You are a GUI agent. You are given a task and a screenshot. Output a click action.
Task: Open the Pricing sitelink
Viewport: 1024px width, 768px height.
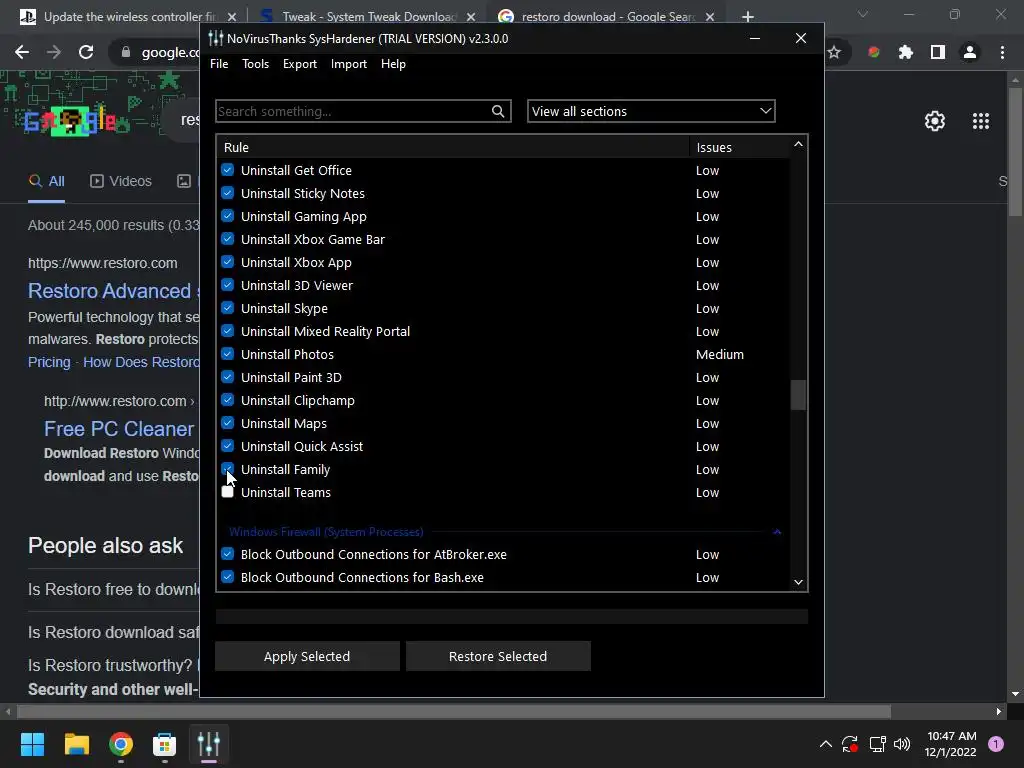[49, 362]
